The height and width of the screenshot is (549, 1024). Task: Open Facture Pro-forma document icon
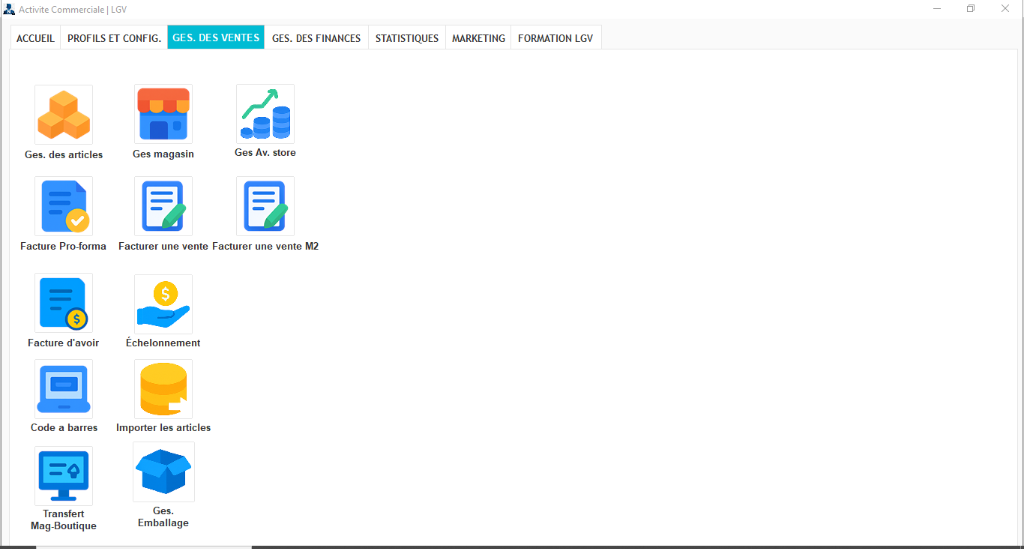point(63,206)
